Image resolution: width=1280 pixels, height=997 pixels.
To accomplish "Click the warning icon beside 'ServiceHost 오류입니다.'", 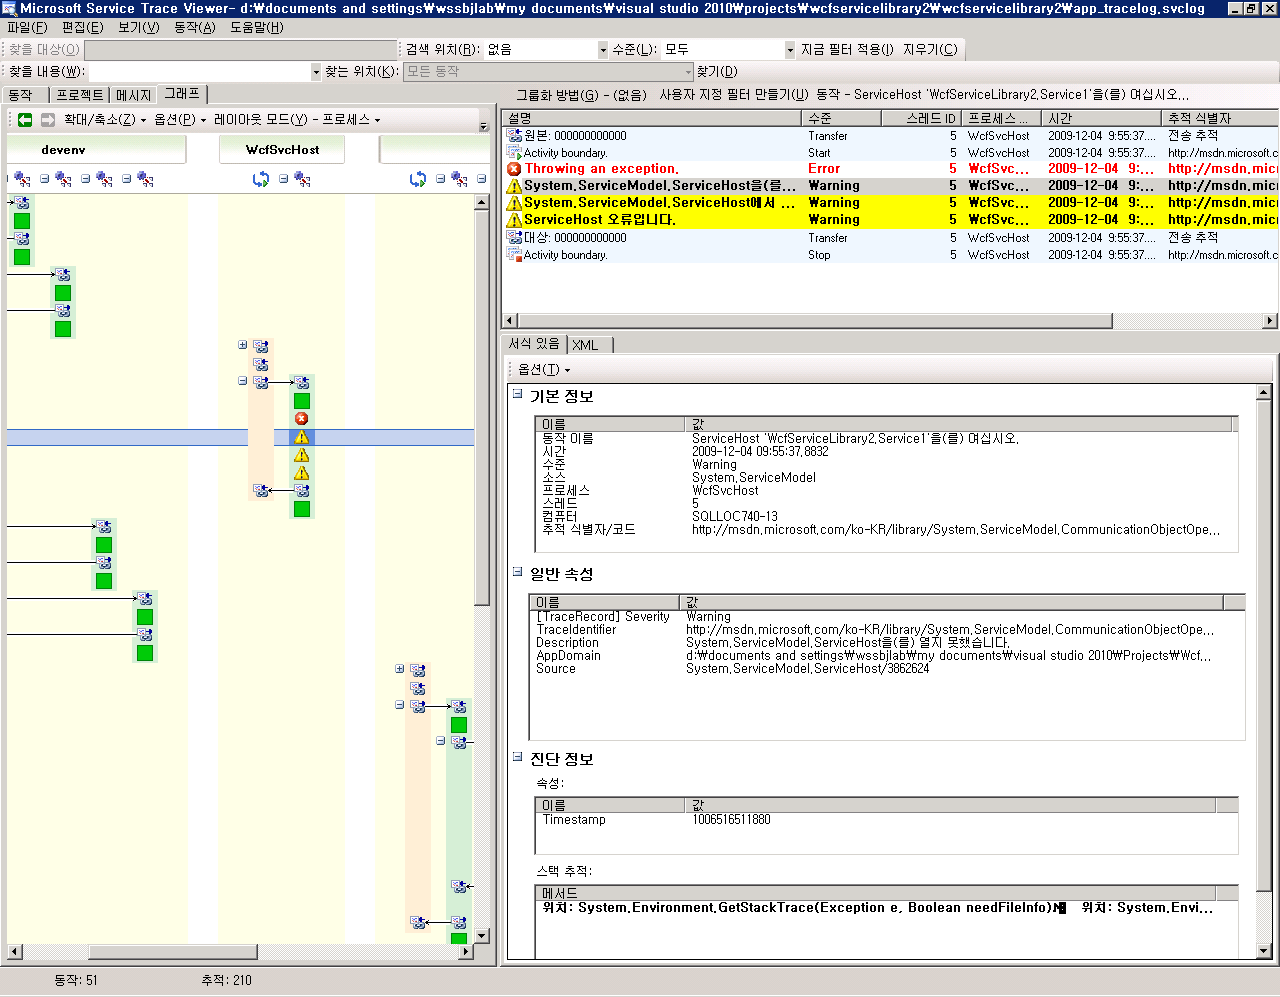I will tap(514, 220).
